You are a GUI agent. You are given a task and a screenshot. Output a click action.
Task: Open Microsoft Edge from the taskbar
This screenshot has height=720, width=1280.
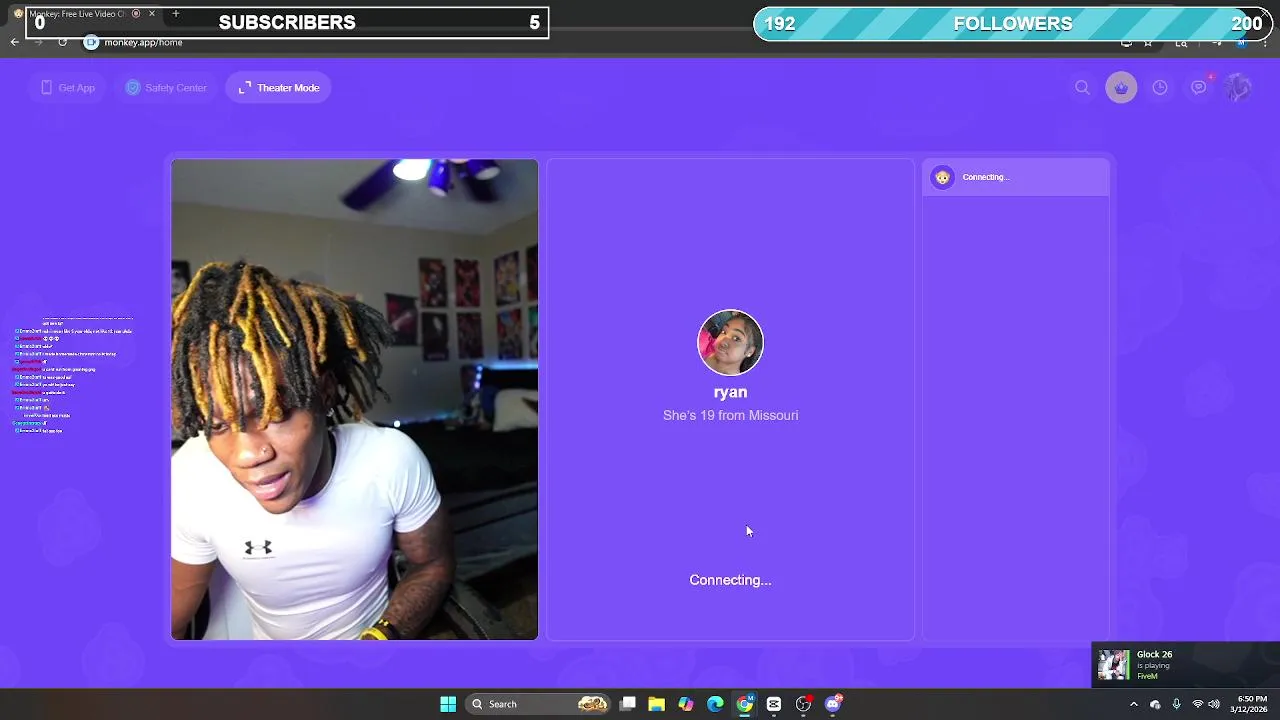[x=715, y=704]
